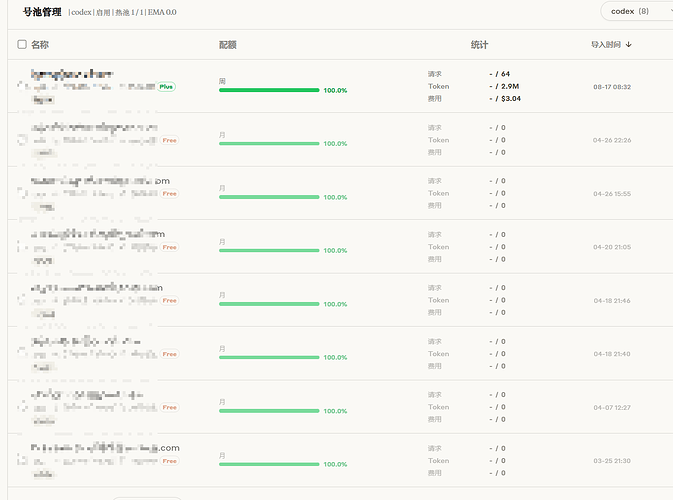Click the 周 quota period label

click(x=222, y=81)
